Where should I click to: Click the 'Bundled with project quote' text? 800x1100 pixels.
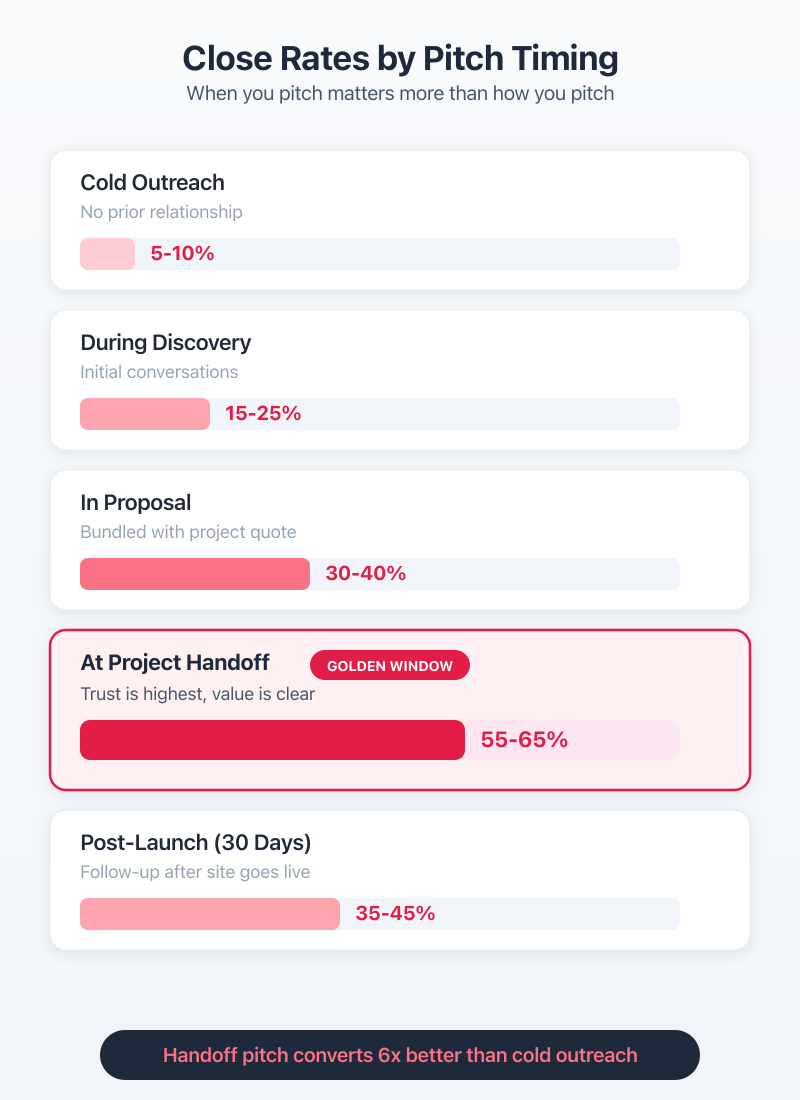(188, 532)
